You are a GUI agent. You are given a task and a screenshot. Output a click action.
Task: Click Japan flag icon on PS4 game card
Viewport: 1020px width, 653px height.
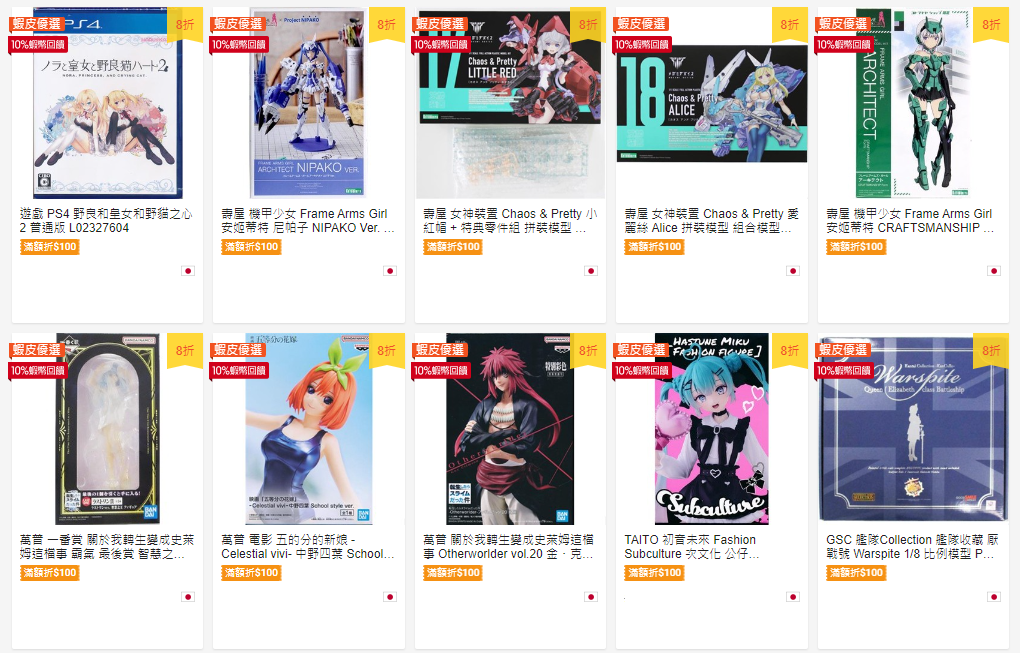188,271
